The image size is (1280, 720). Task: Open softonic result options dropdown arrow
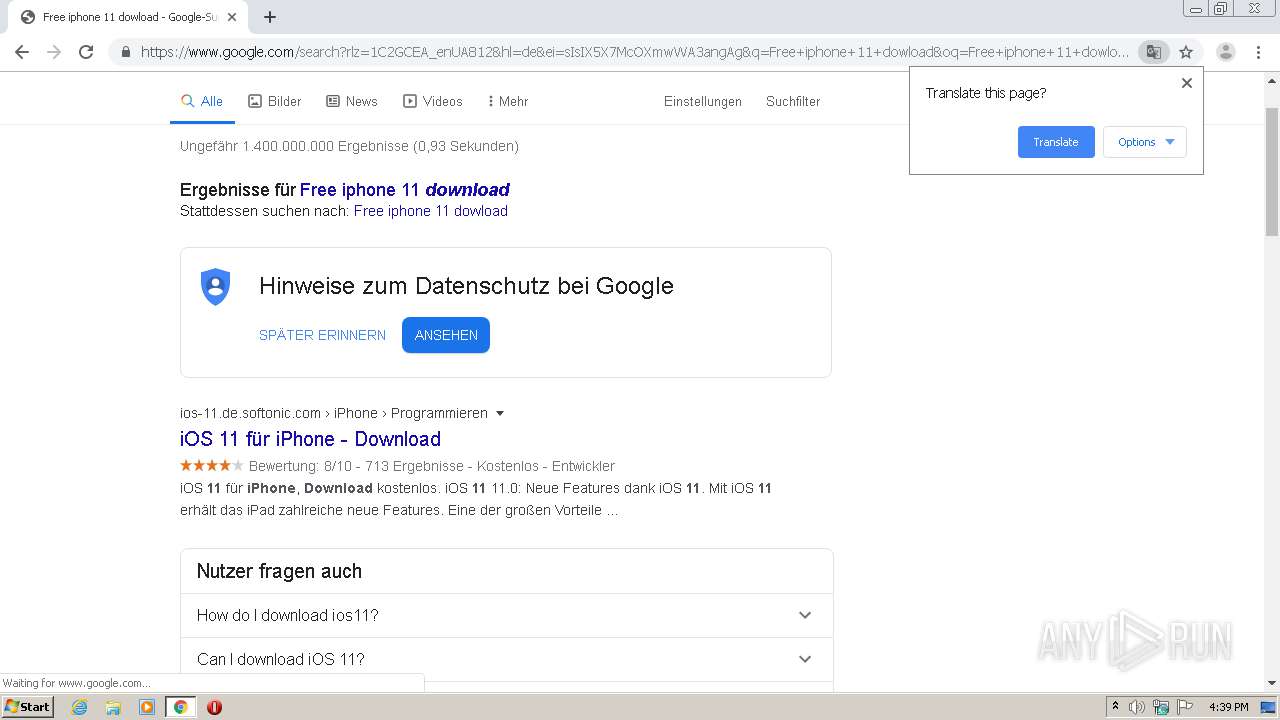point(500,413)
